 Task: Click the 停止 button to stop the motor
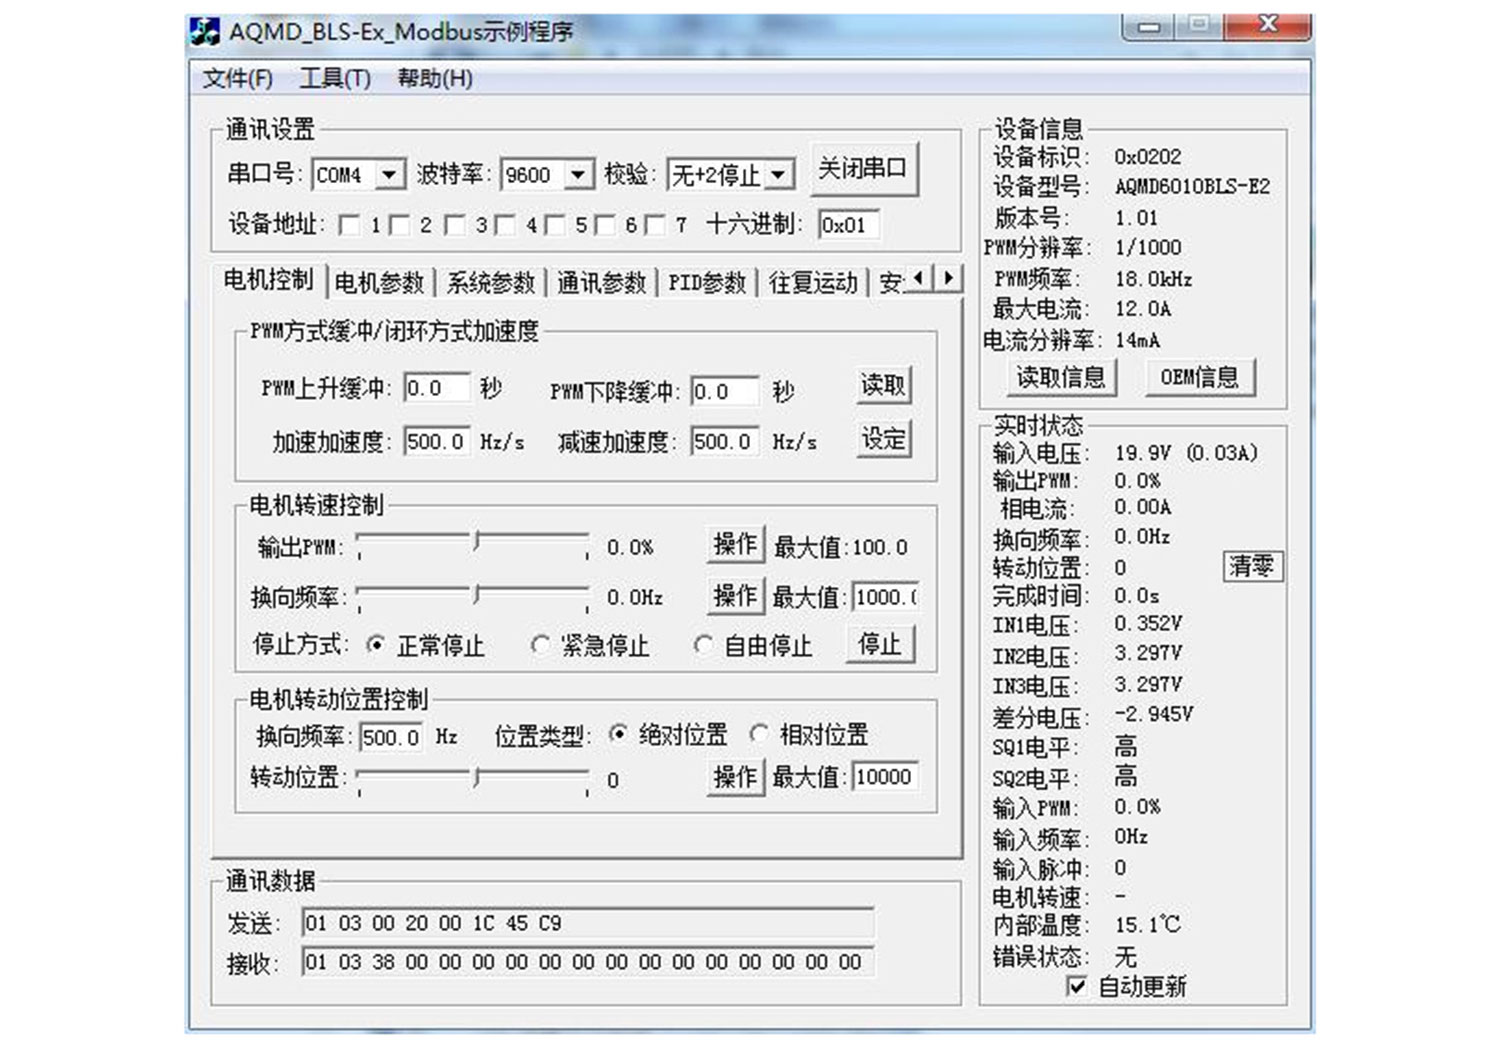coord(879,645)
